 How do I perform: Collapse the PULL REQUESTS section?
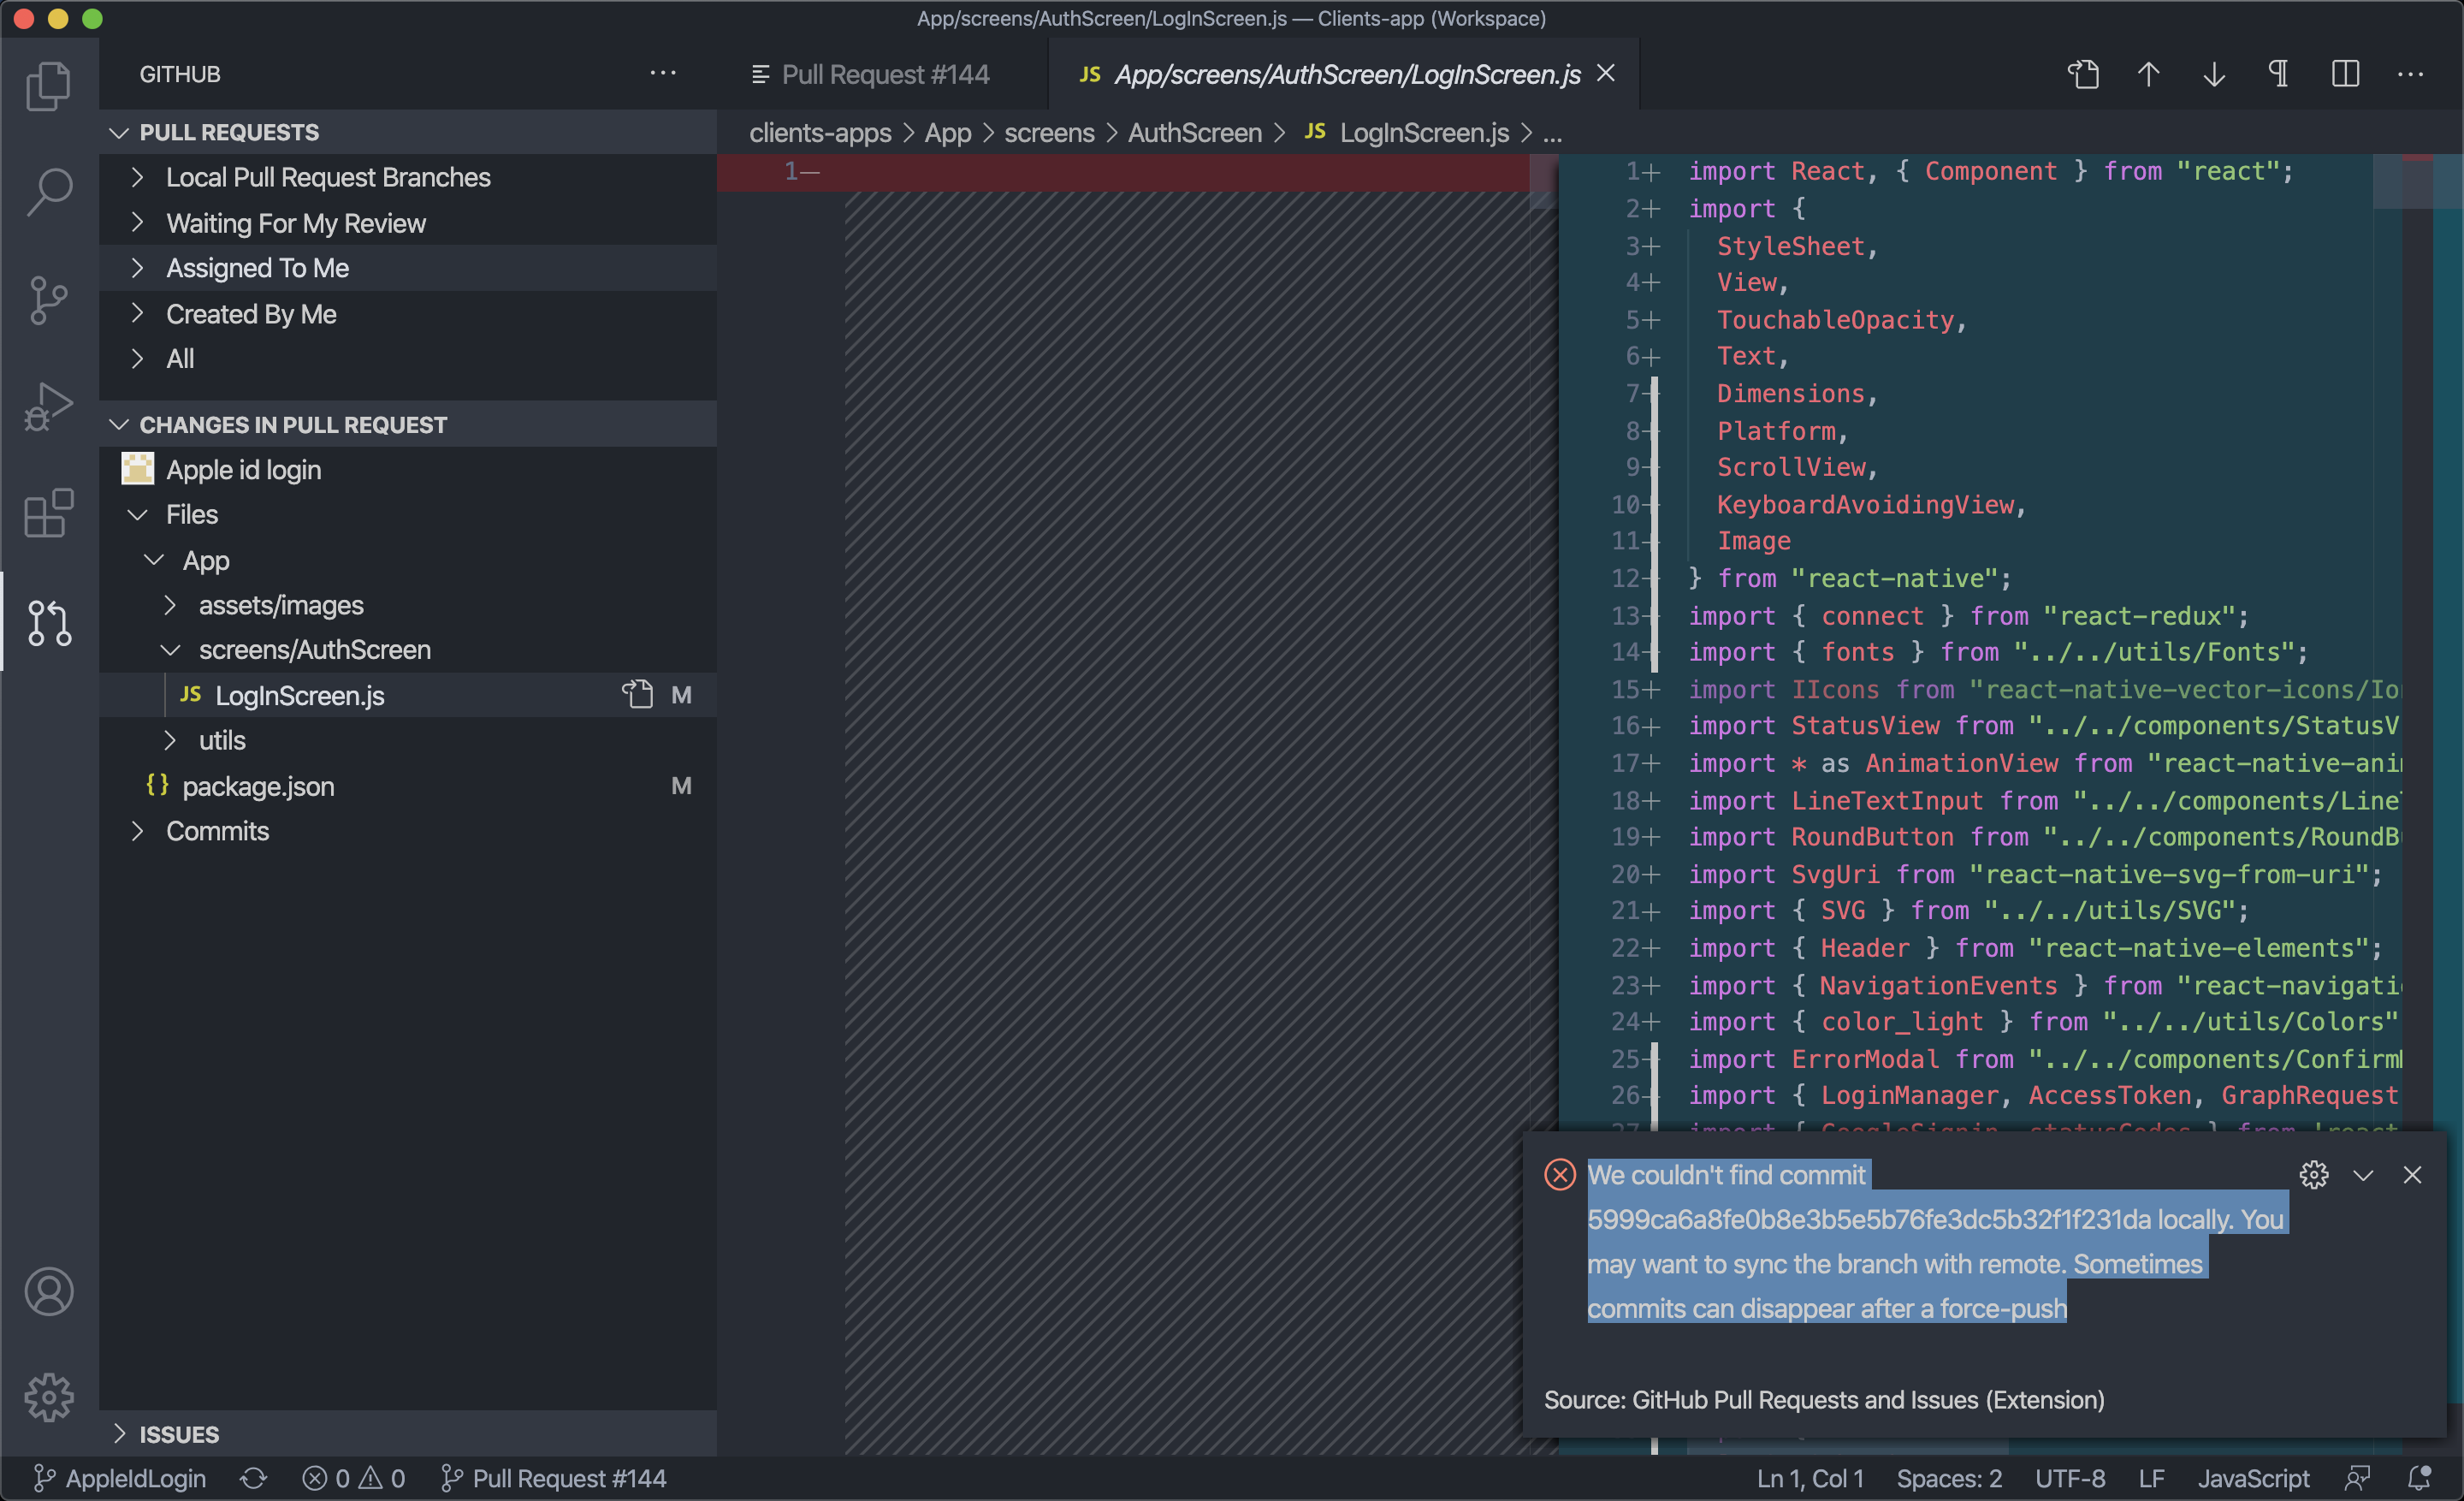408,132
